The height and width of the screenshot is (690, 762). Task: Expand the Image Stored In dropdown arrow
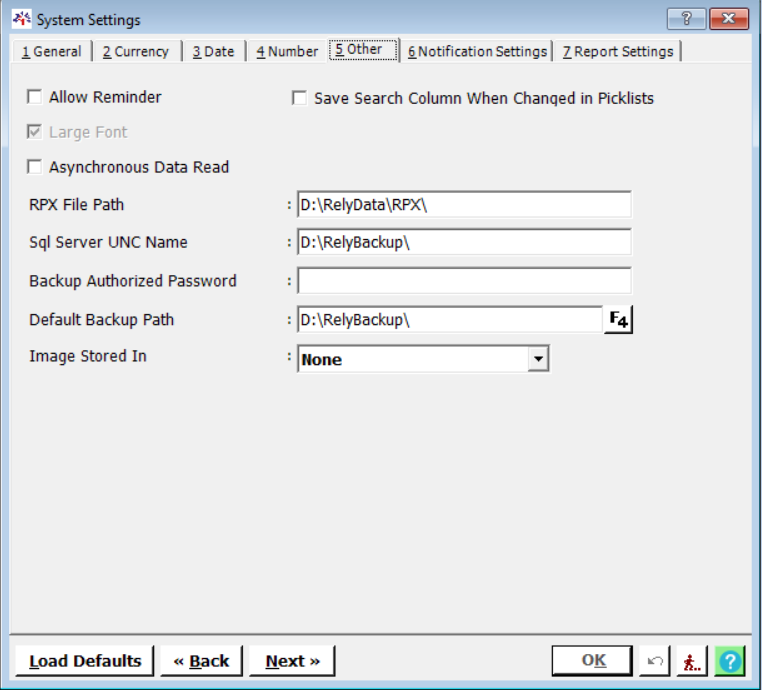click(x=538, y=359)
